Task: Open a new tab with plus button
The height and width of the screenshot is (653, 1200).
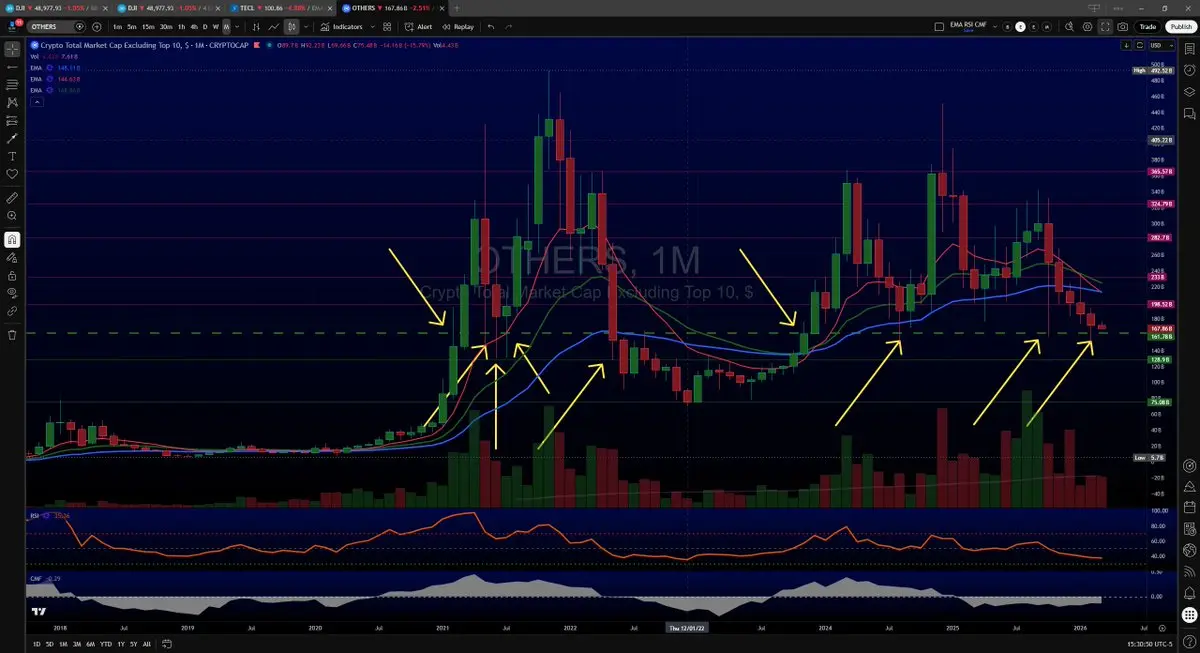Action: coord(458,7)
